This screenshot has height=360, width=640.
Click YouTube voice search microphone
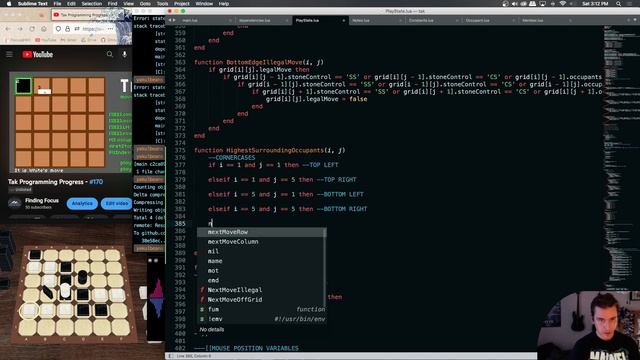[x=124, y=54]
